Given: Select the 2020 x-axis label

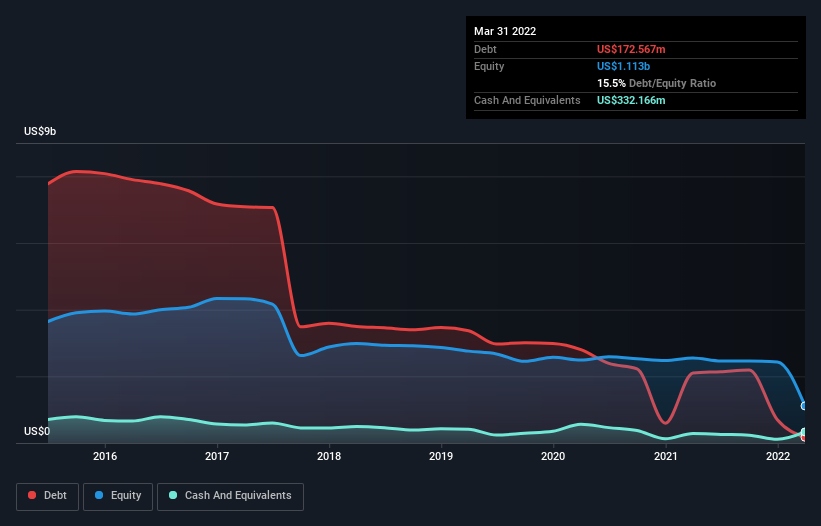Looking at the screenshot, I should (553, 456).
